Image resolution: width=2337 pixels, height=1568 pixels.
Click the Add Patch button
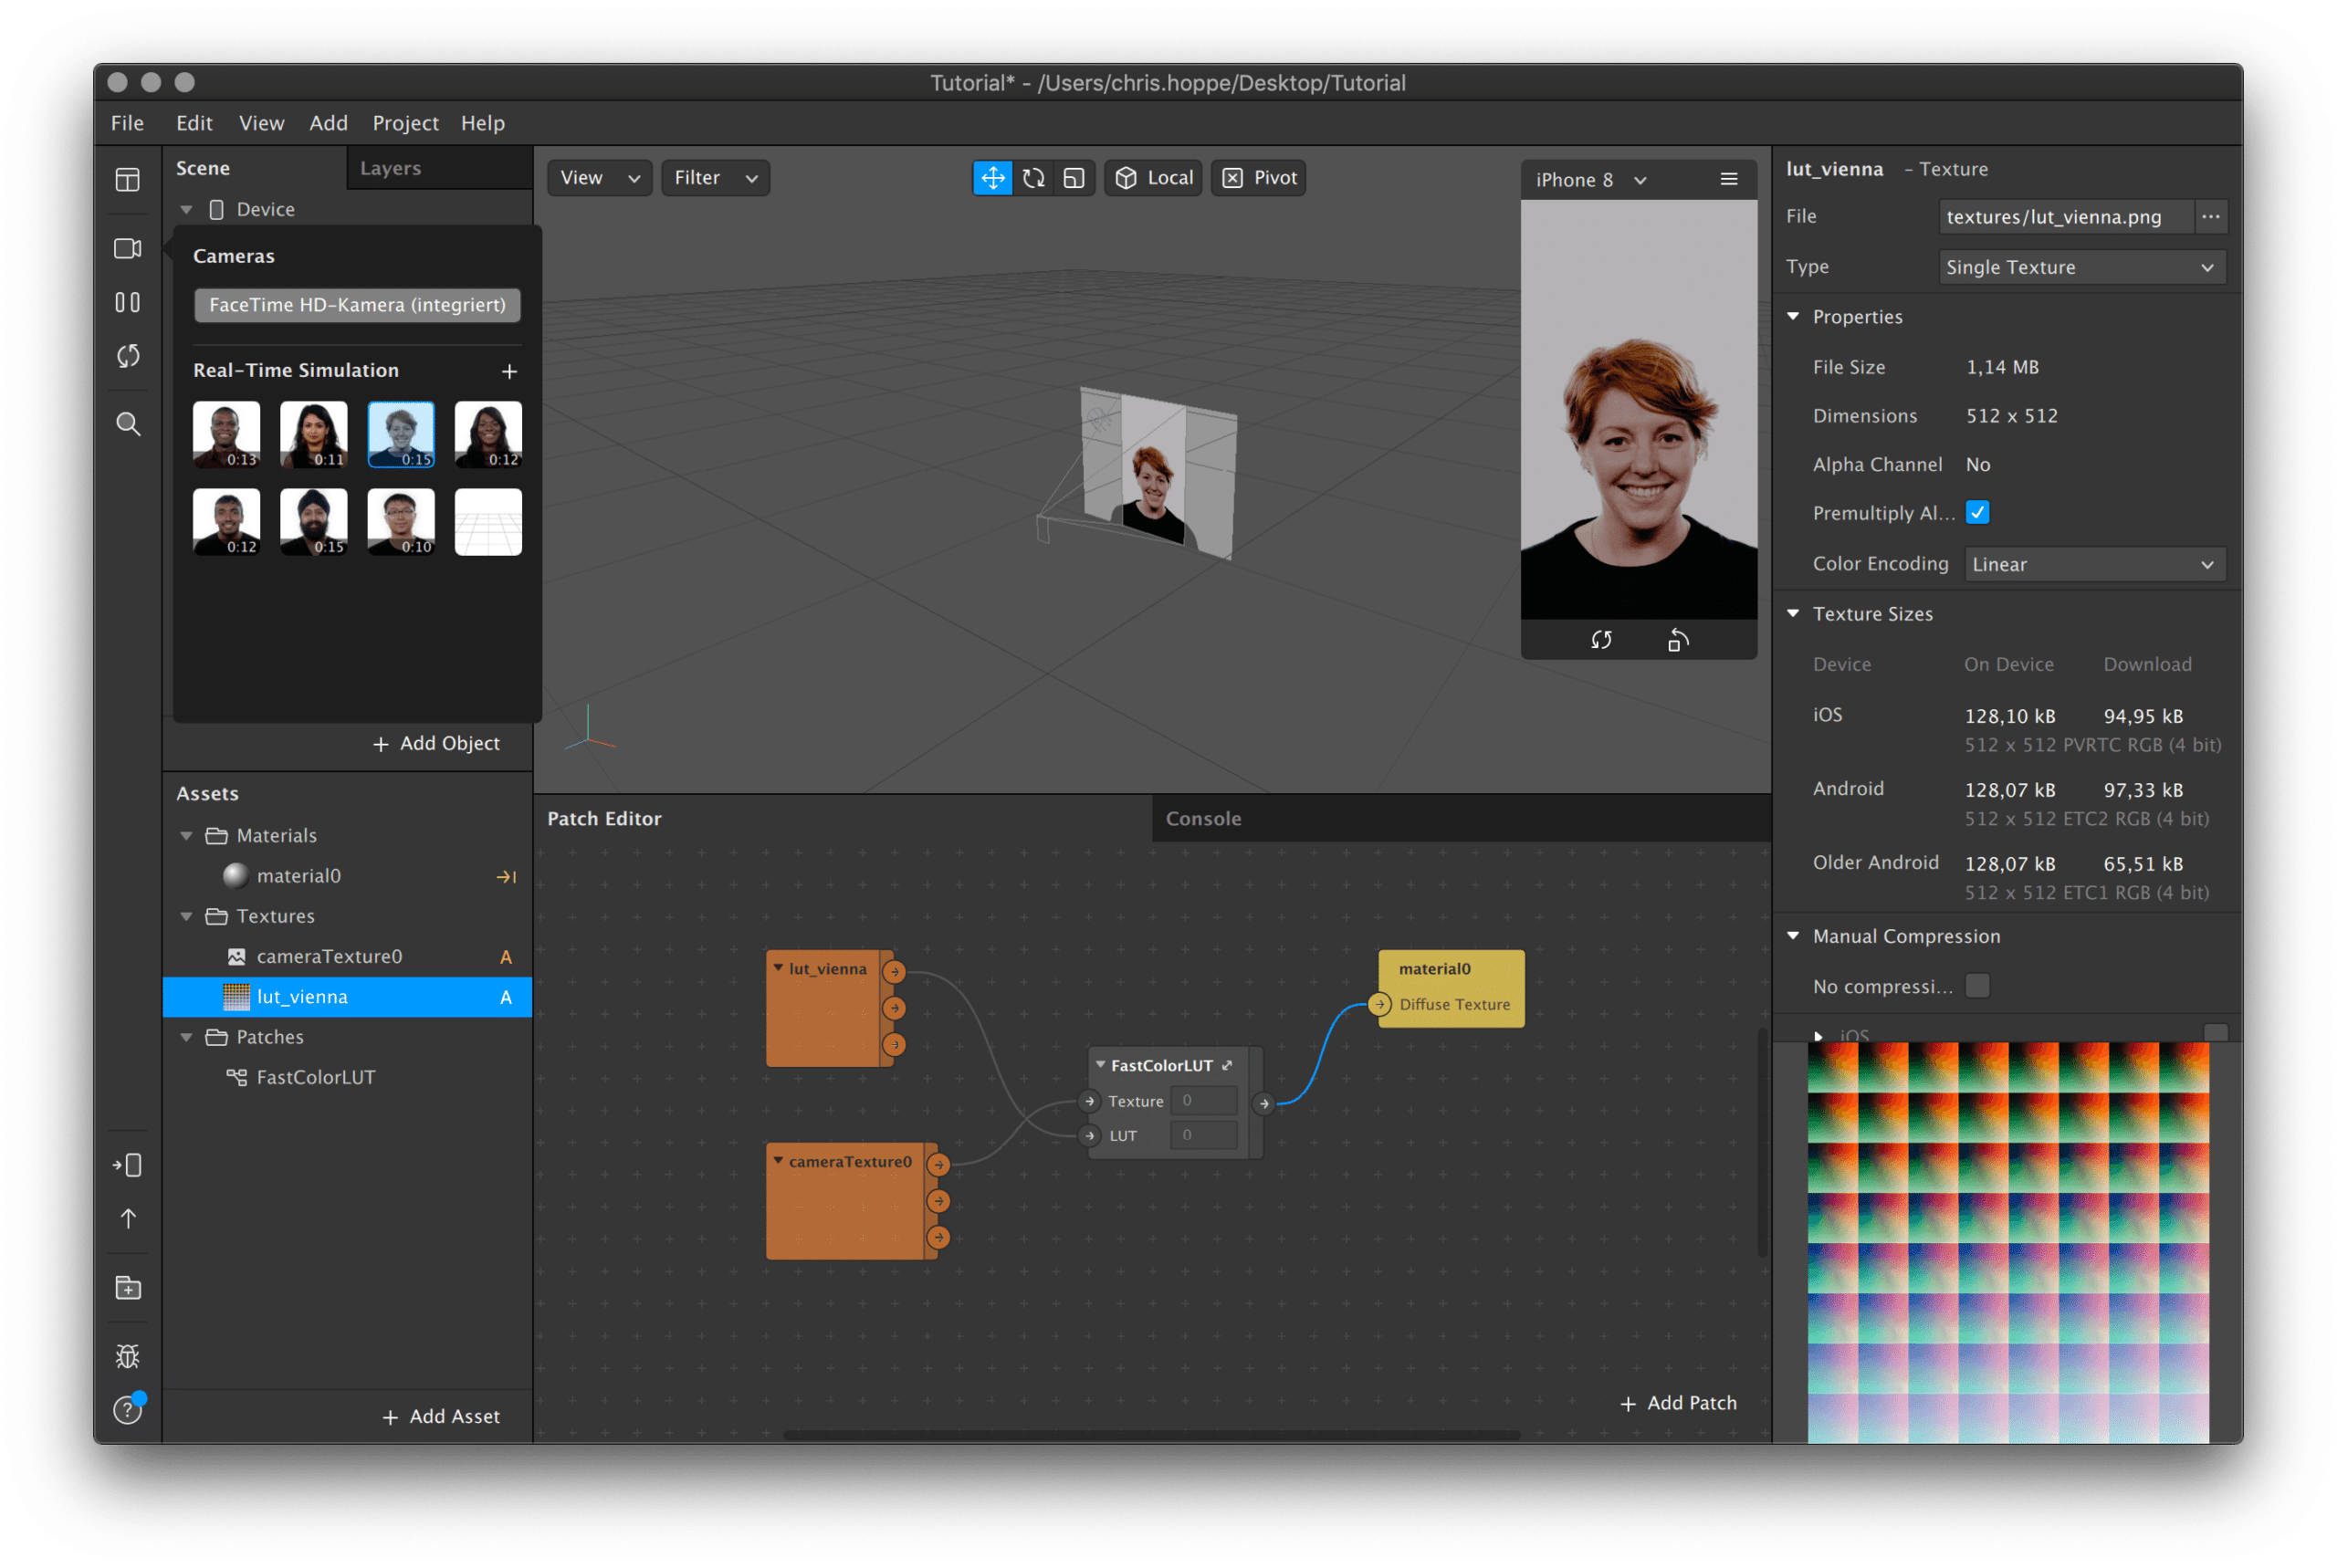(1678, 1403)
